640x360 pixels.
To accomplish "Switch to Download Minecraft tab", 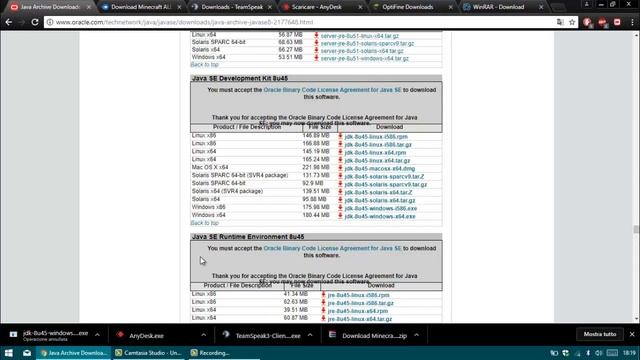I will (x=141, y=7).
